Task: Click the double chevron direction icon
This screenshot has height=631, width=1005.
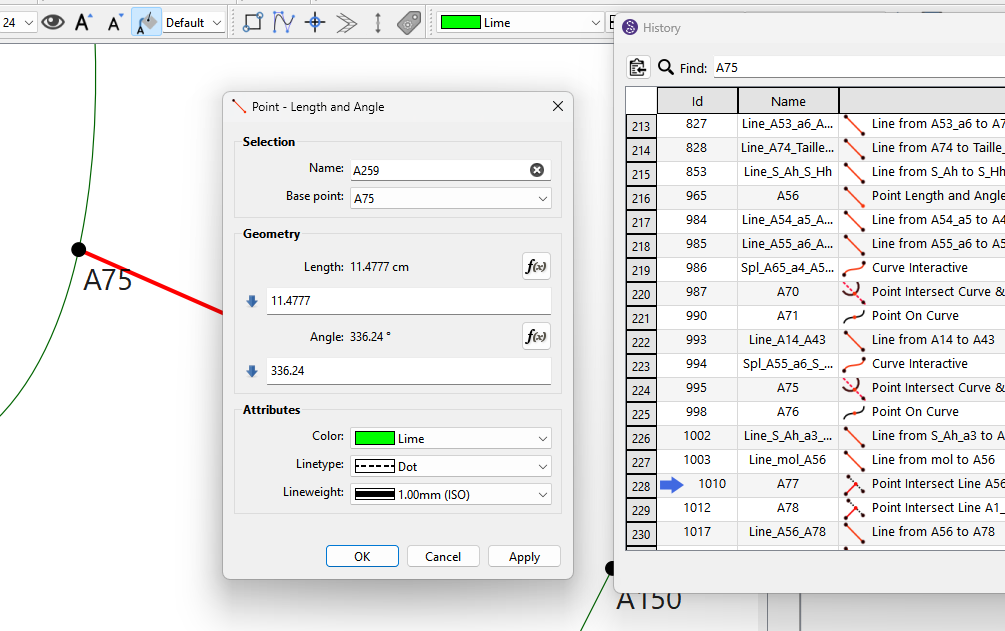Action: click(x=347, y=22)
